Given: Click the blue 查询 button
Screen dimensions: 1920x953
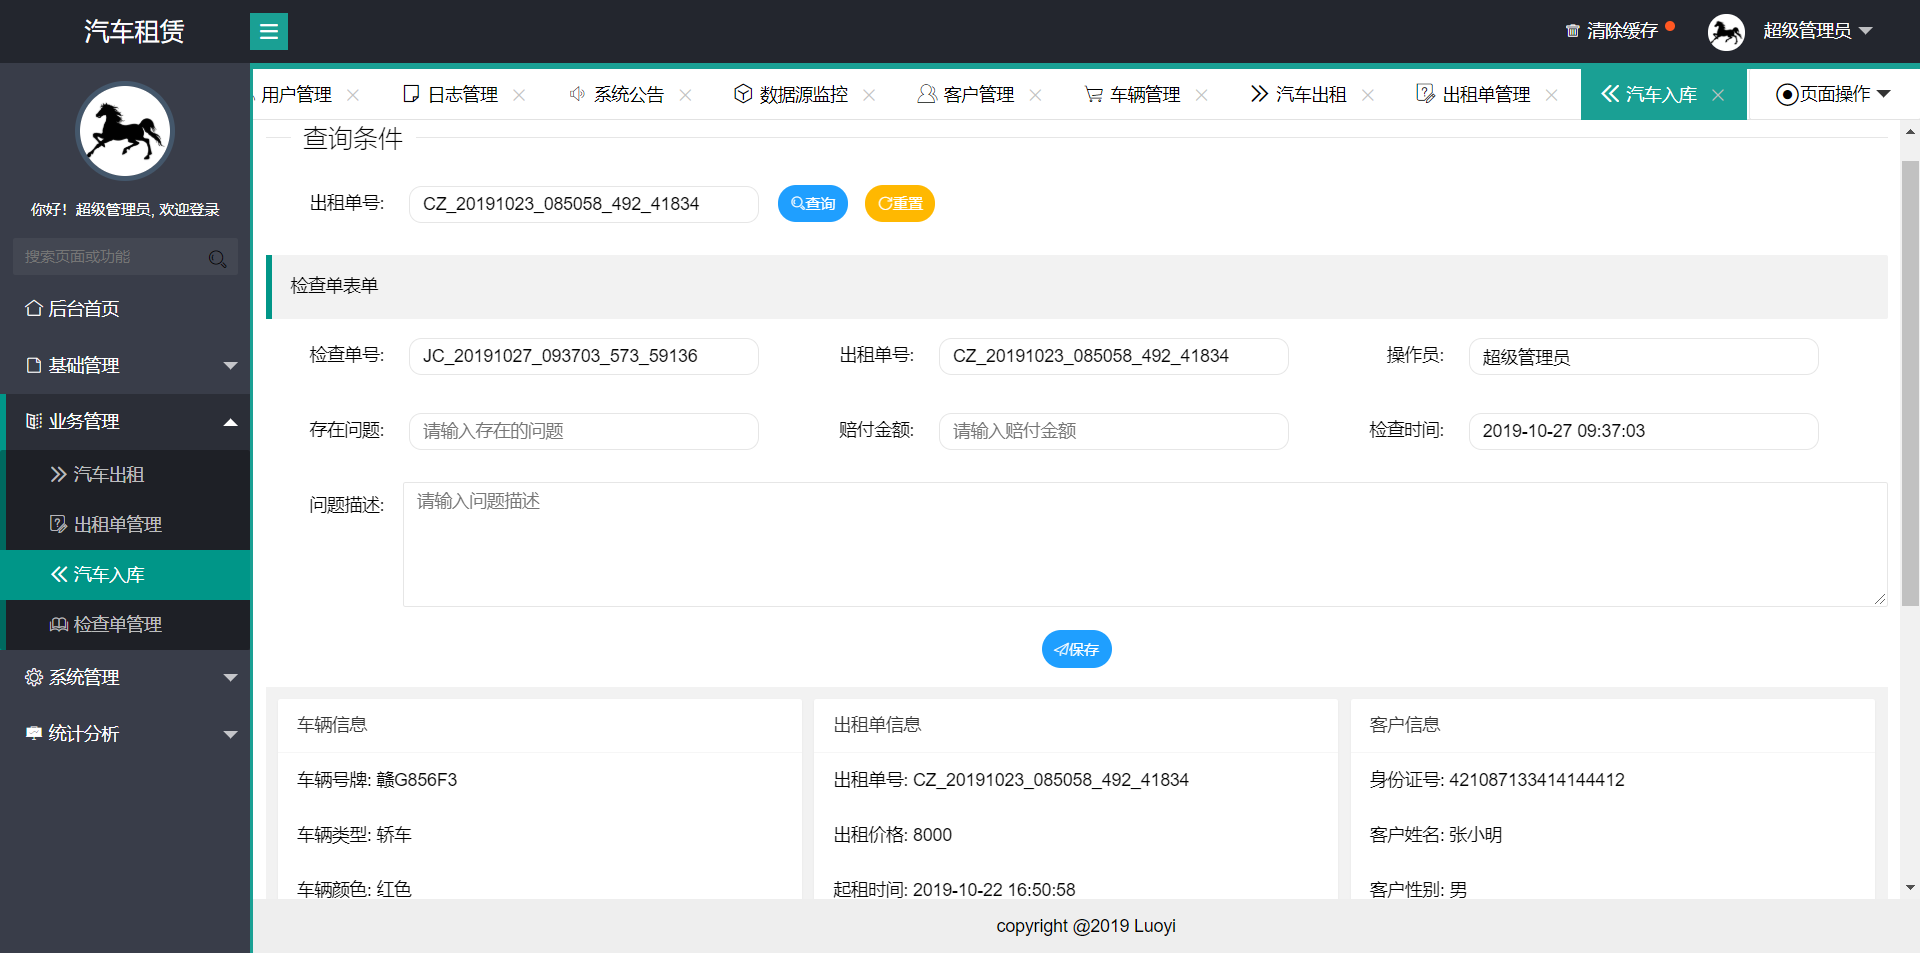Looking at the screenshot, I should tap(813, 204).
